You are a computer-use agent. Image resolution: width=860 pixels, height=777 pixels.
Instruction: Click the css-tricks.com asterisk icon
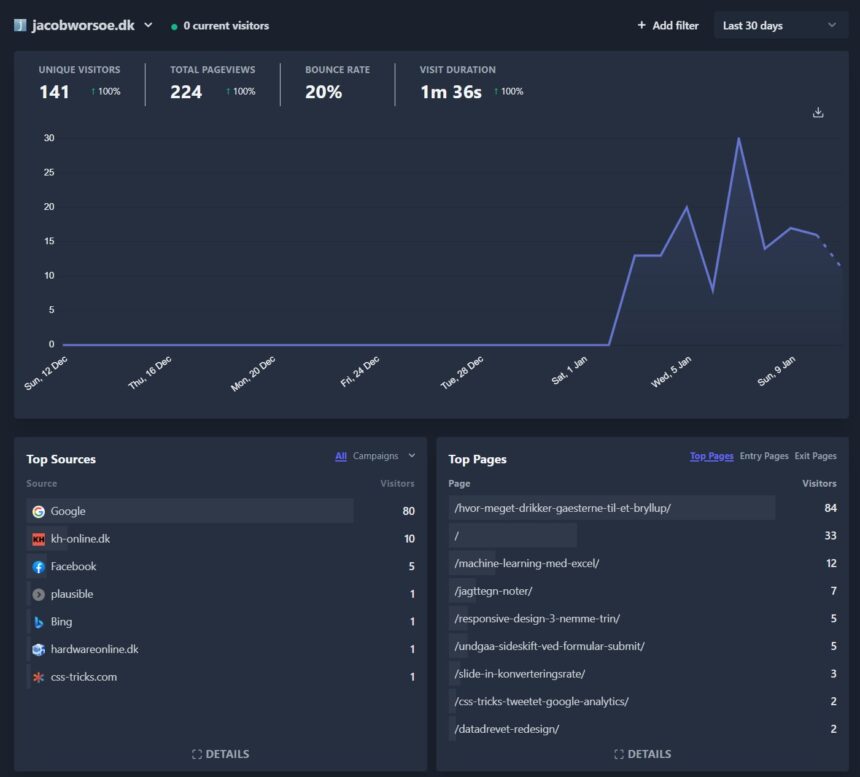pos(38,677)
